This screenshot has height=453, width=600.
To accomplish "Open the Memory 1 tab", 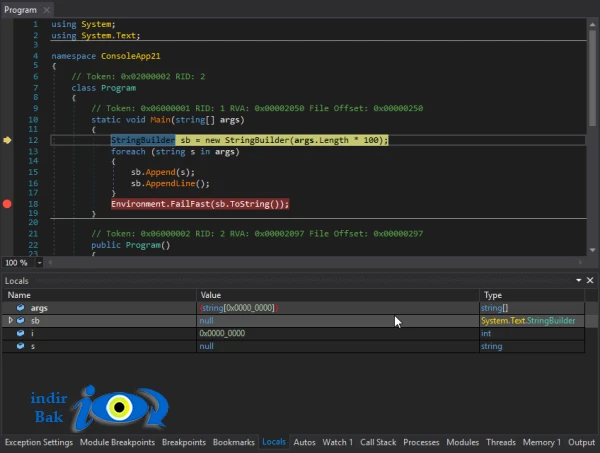I will (541, 442).
